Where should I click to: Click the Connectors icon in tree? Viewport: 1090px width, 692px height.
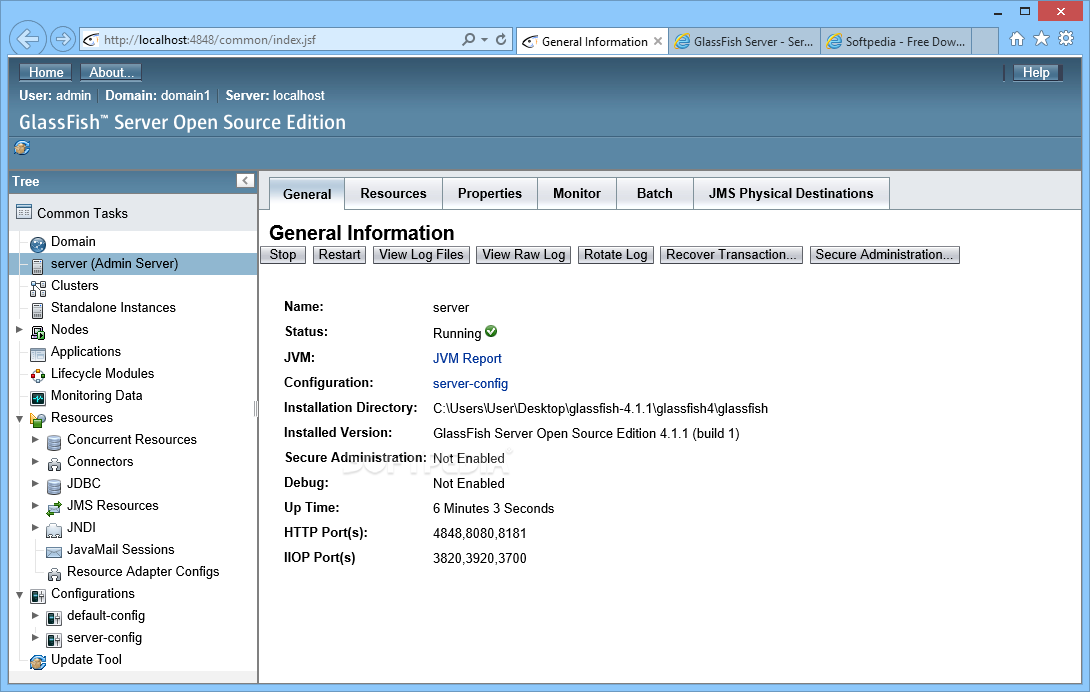(54, 464)
